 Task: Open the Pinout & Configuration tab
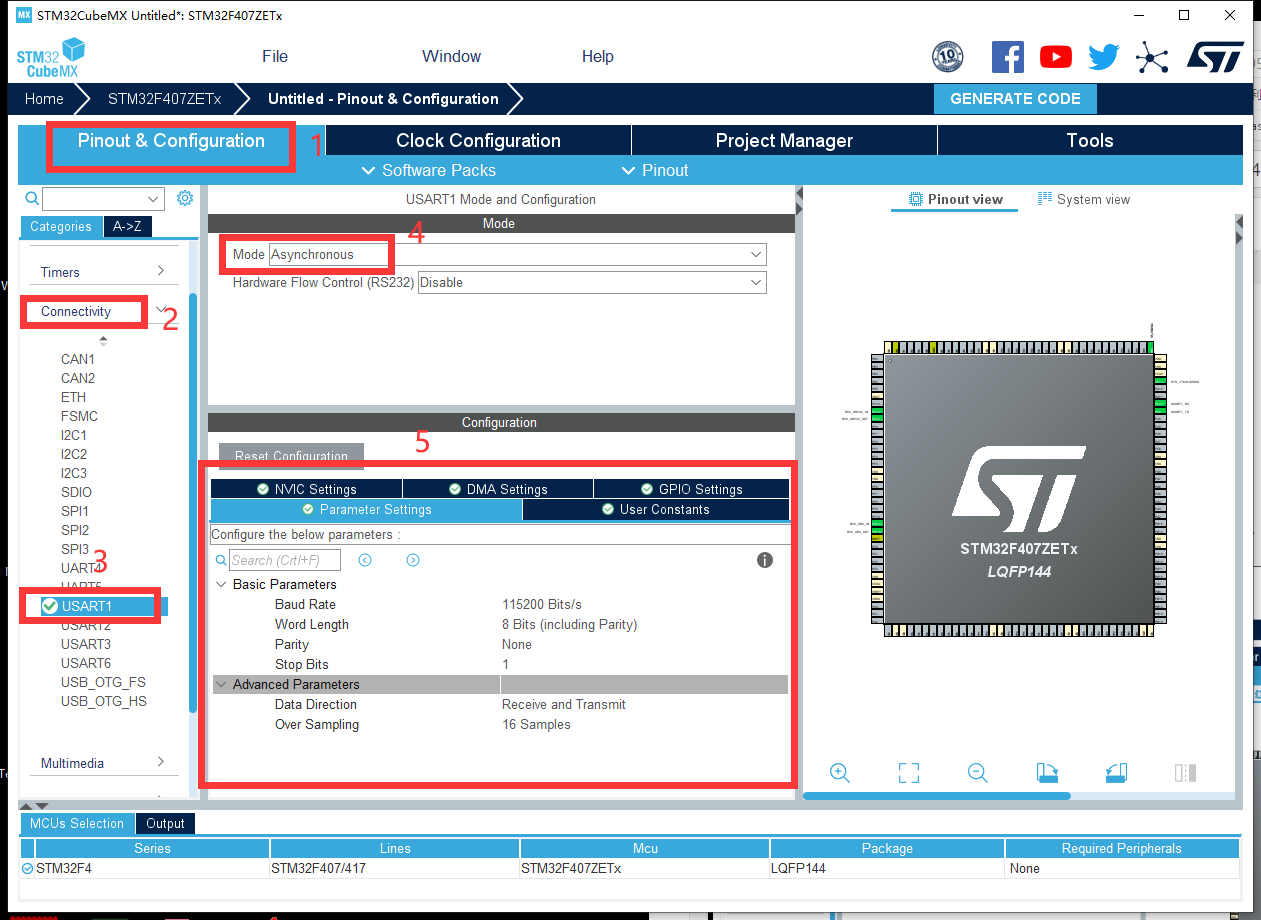coord(171,141)
